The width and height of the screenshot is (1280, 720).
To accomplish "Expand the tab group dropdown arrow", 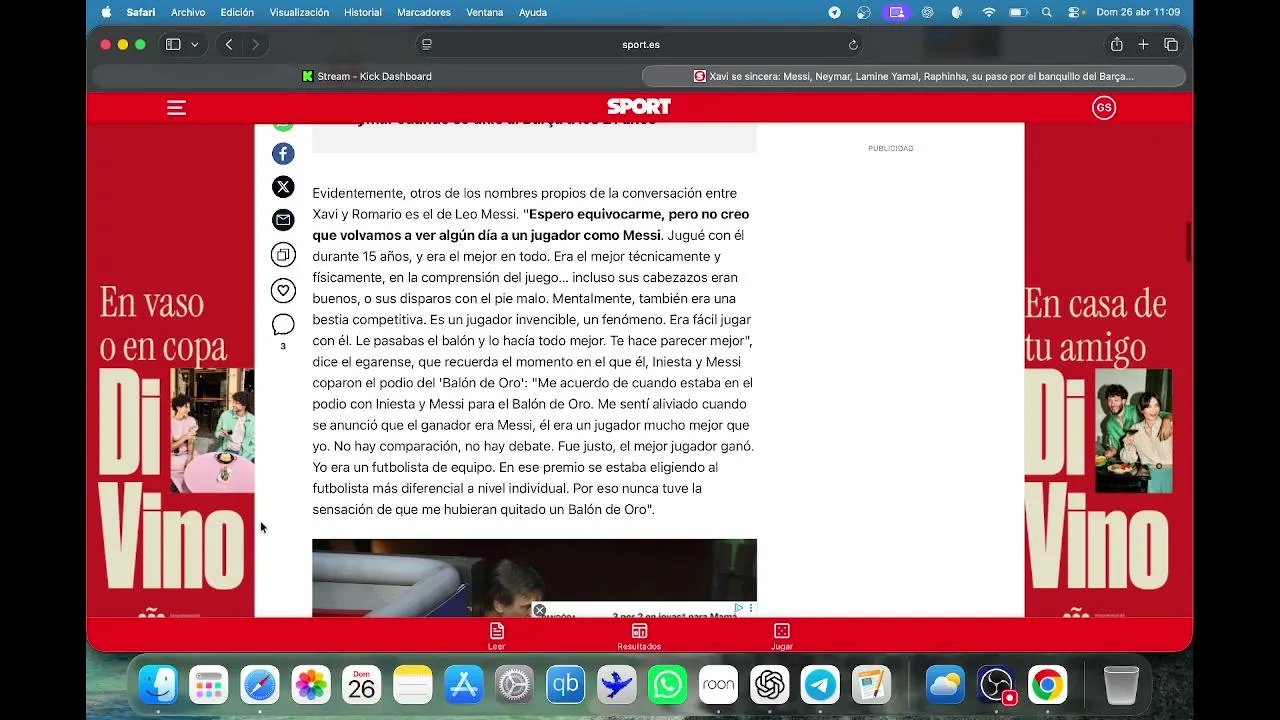I will click(194, 44).
